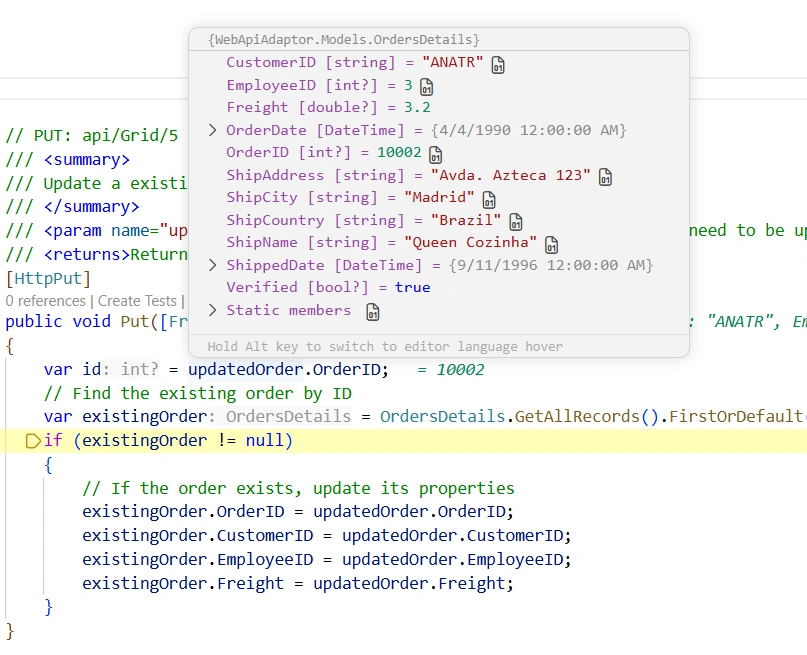Select the ShipCity [string] property name
The width and height of the screenshot is (807, 655).
(x=302, y=197)
